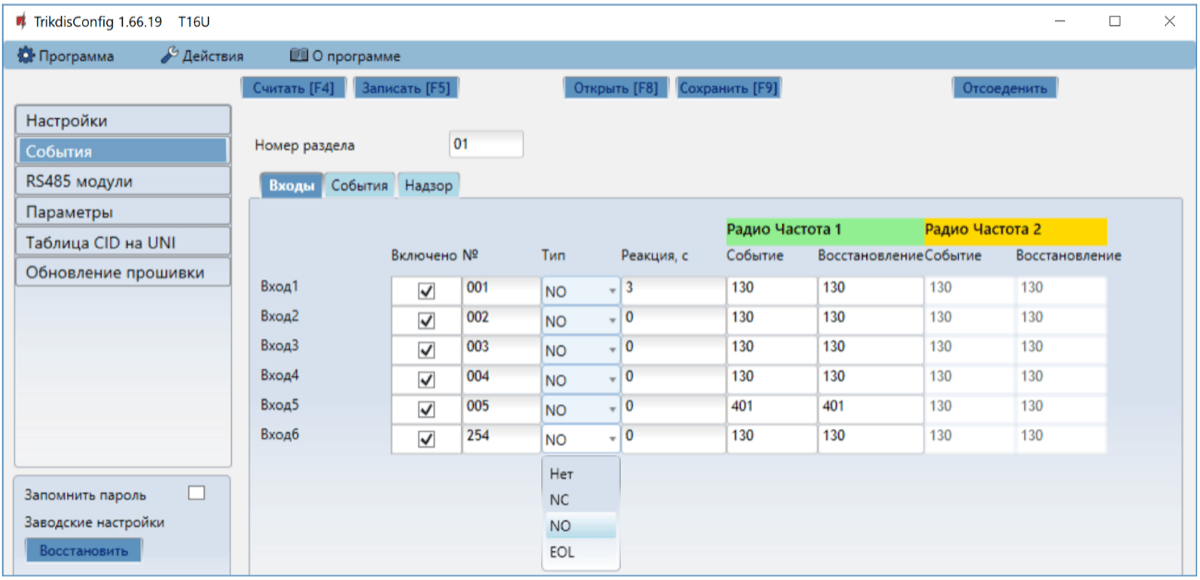
Task: Click the Вход5 Событие field showing 401
Action: point(770,408)
